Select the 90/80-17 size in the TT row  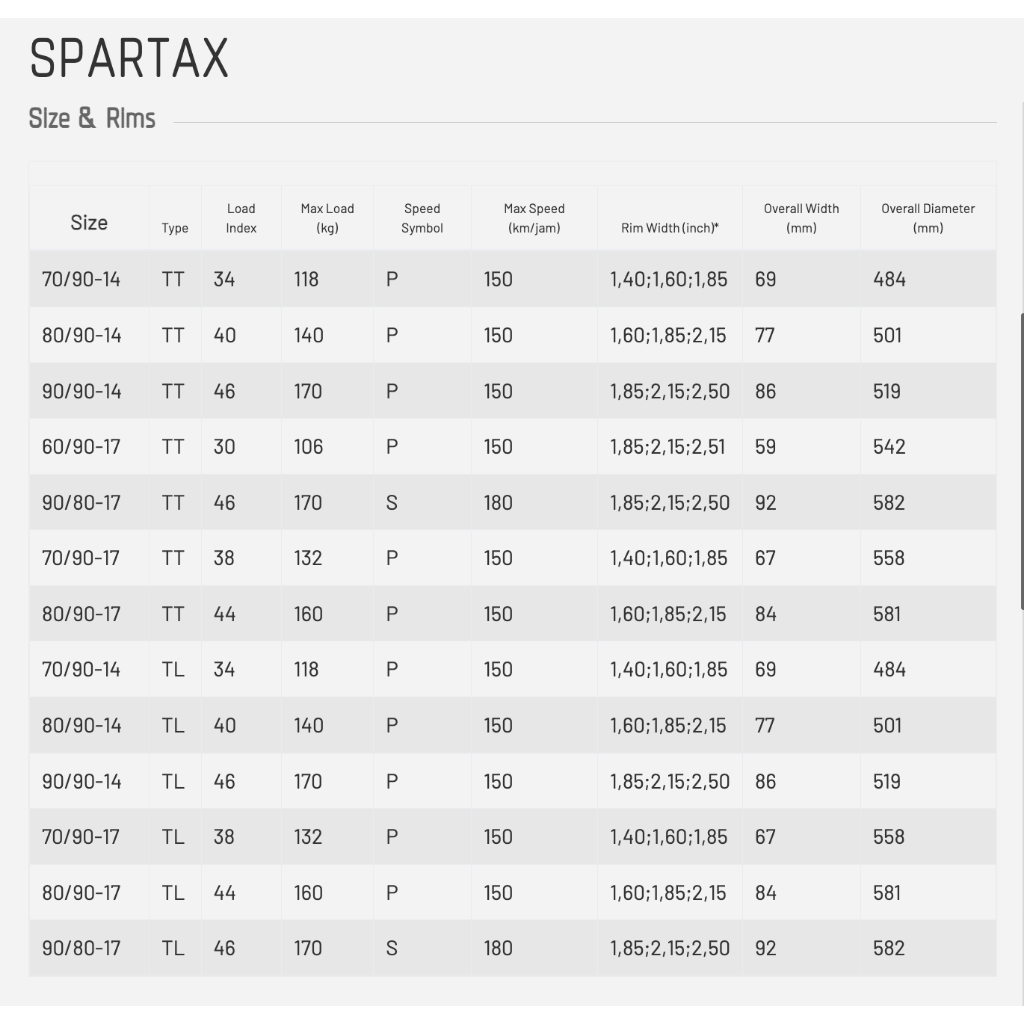[x=81, y=503]
